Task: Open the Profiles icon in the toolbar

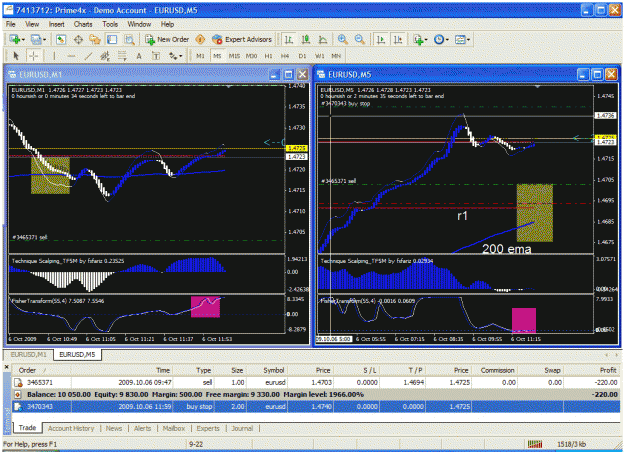Action: [36, 39]
